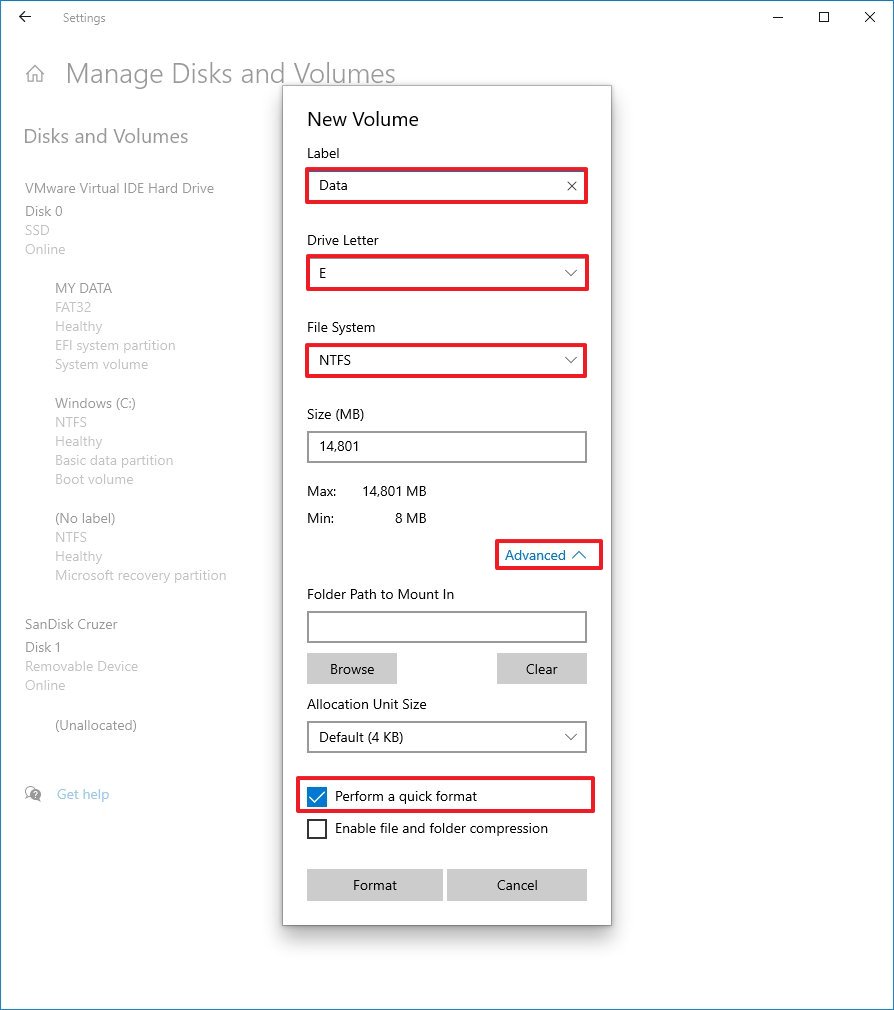Viewport: 894px width, 1010px height.
Task: Open the Get help link
Action: 83,794
